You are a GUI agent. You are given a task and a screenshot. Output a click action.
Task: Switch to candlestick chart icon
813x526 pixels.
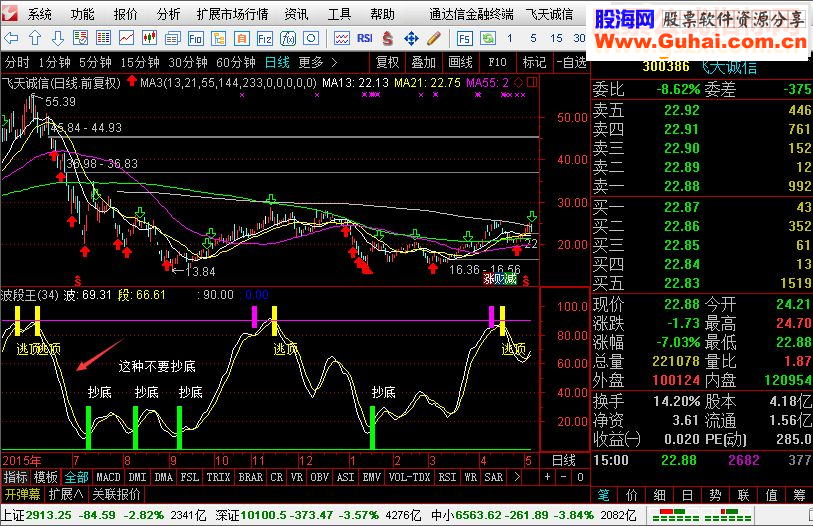[149, 38]
